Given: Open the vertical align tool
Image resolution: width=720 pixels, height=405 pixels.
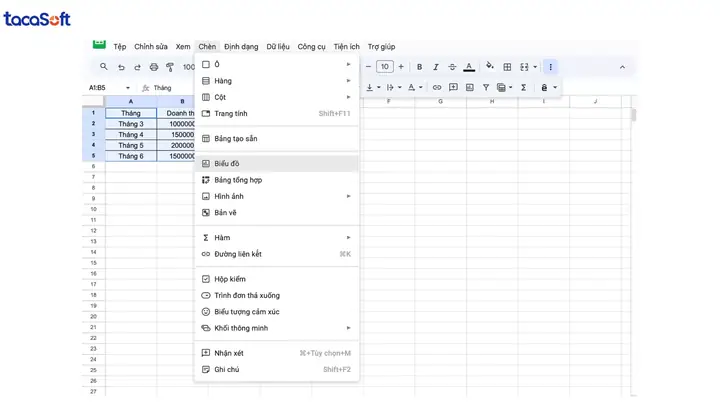Looking at the screenshot, I should coord(370,87).
